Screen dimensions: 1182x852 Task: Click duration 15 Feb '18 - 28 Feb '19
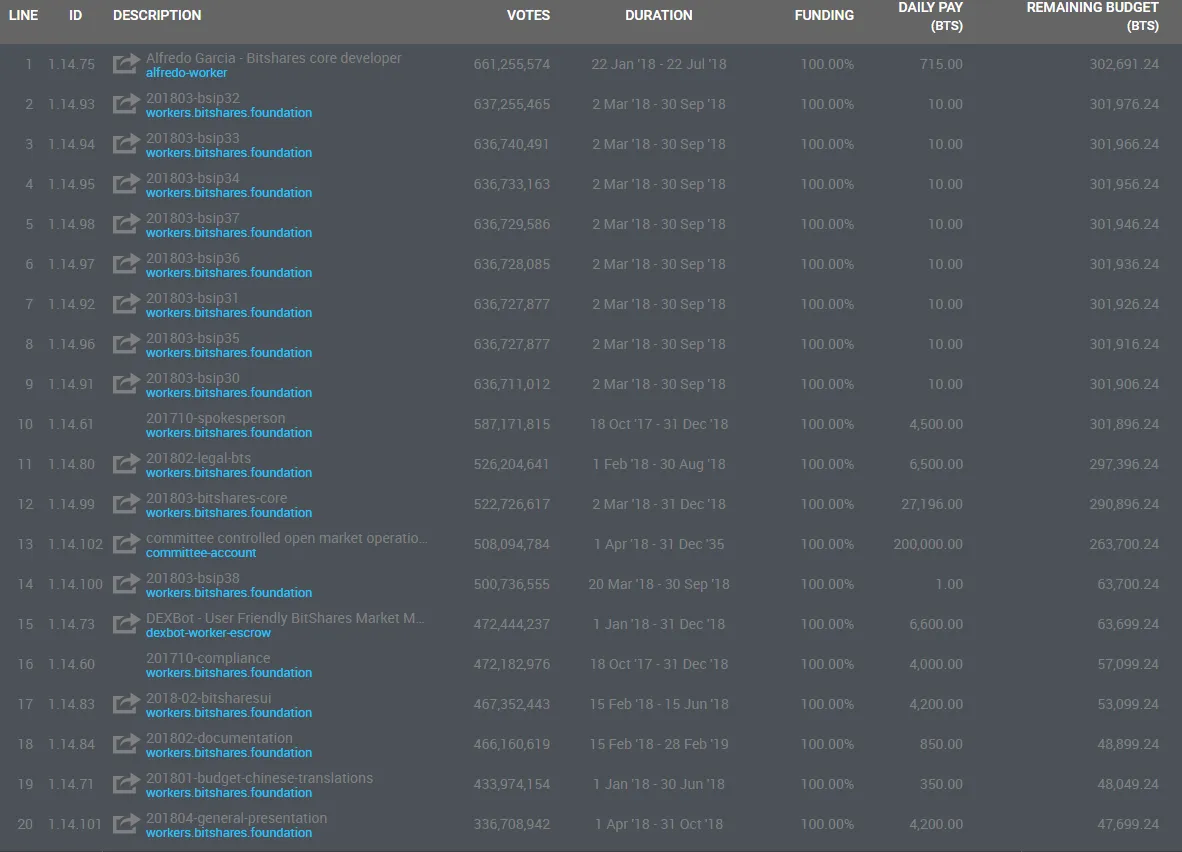[659, 745]
